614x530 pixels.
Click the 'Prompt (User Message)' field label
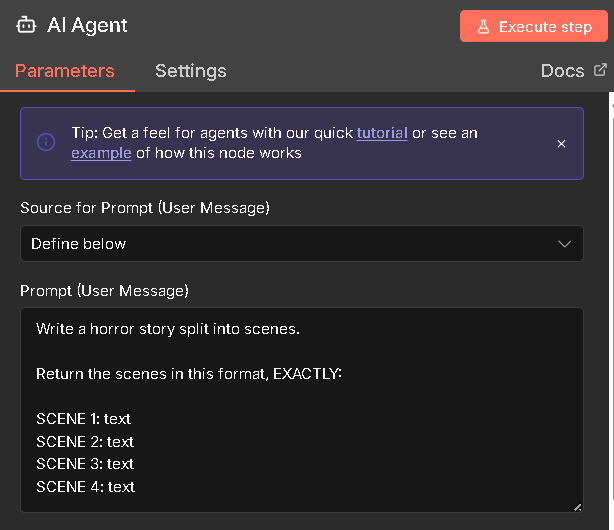(104, 291)
